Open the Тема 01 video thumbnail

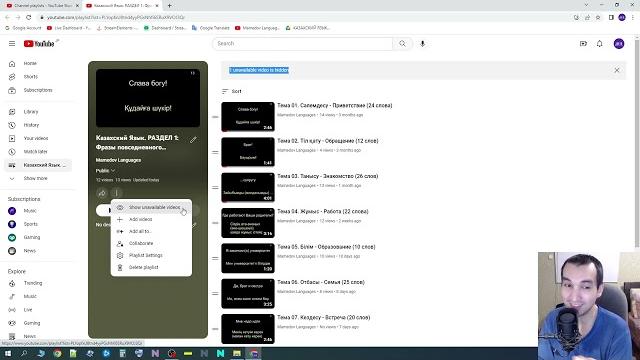(x=248, y=117)
